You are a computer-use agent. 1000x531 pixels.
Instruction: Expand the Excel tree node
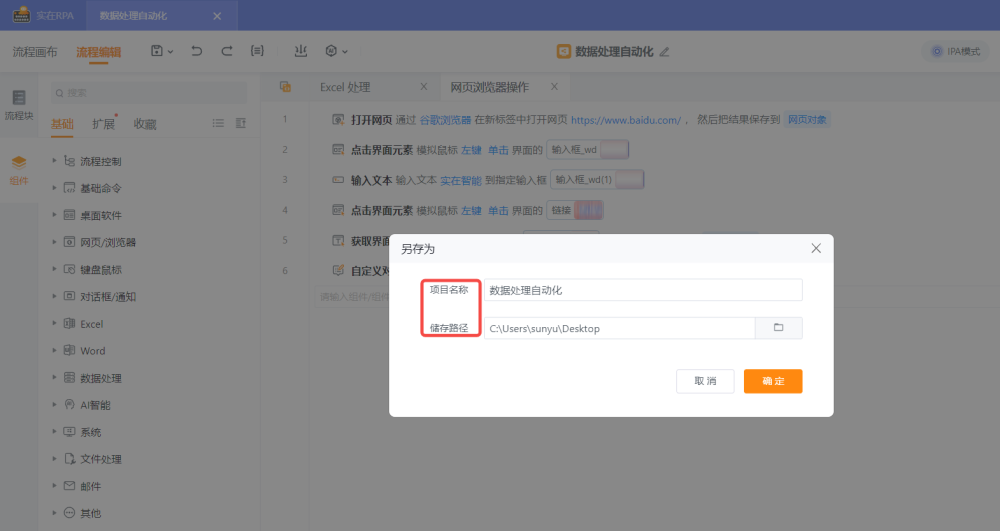coord(54,324)
